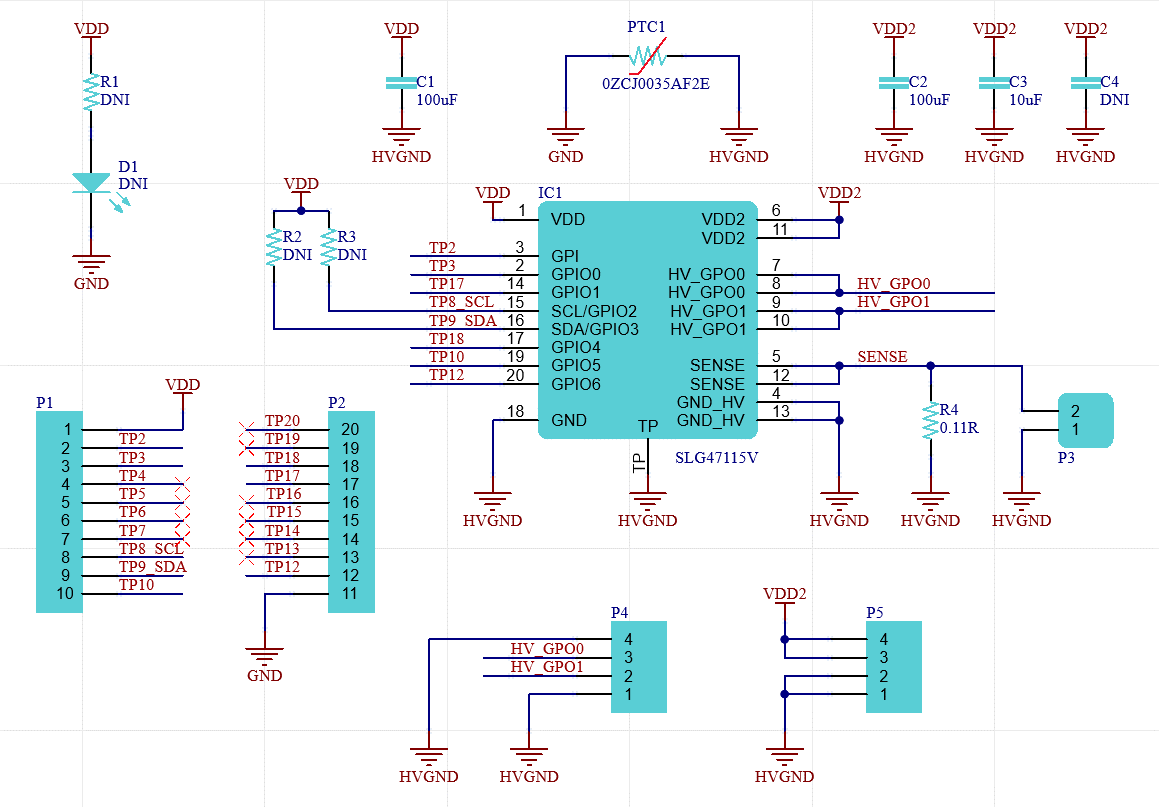This screenshot has height=807, width=1159.
Task: Select the P2 header component body
Action: pos(351,511)
